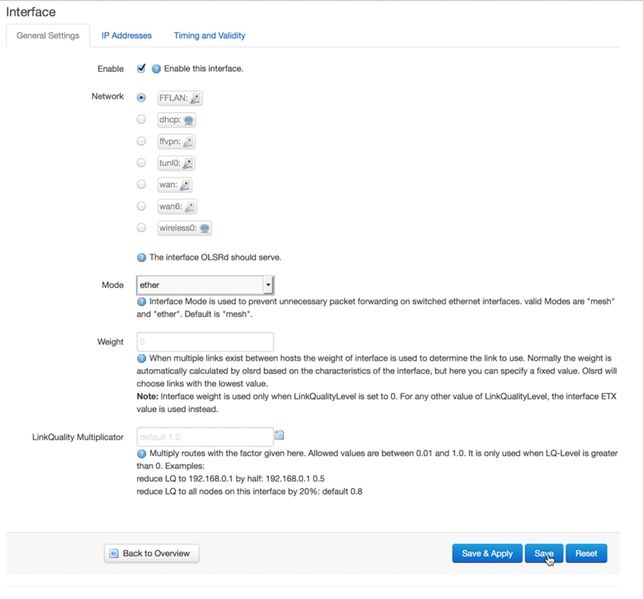Image resolution: width=643 pixels, height=599 pixels.
Task: Click the FFLAN network interface icon
Action: pos(196,98)
